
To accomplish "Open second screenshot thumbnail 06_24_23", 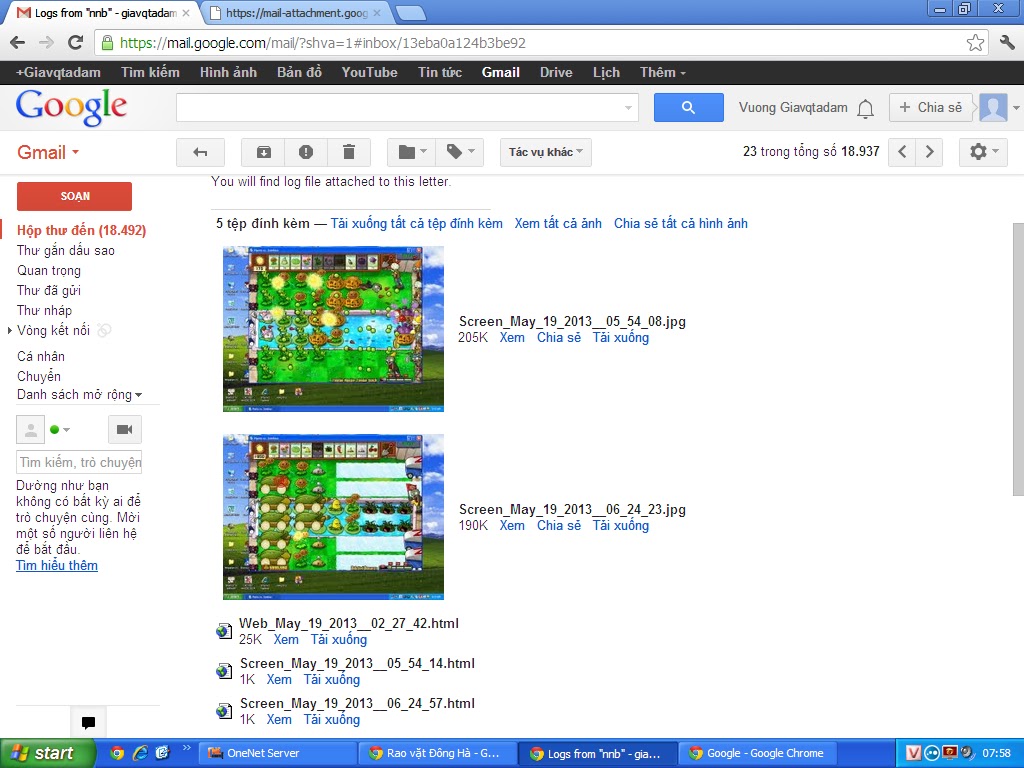I will click(333, 517).
